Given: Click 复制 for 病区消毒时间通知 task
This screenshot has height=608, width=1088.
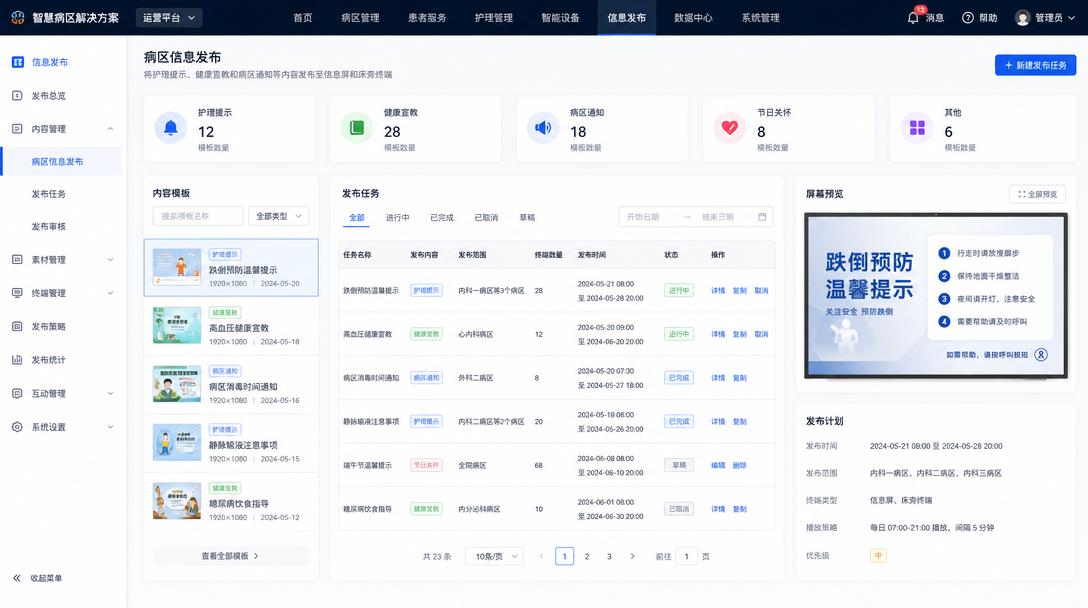Looking at the screenshot, I should point(740,378).
